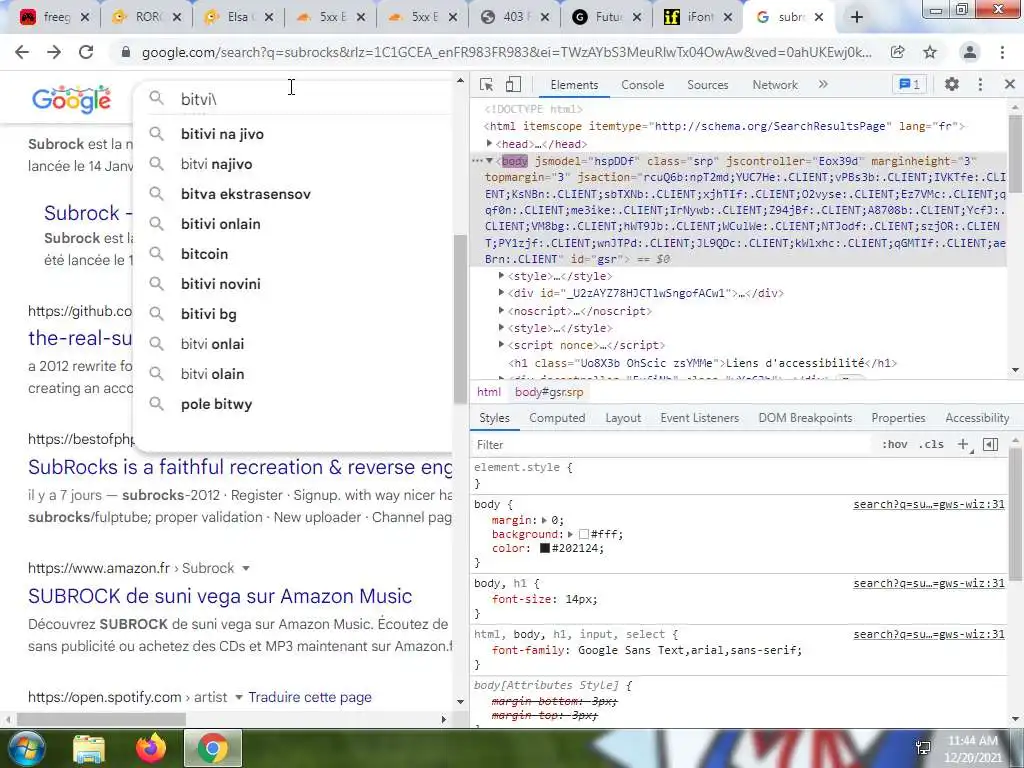
Task: Open the Network panel tab
Action: pyautogui.click(x=775, y=85)
